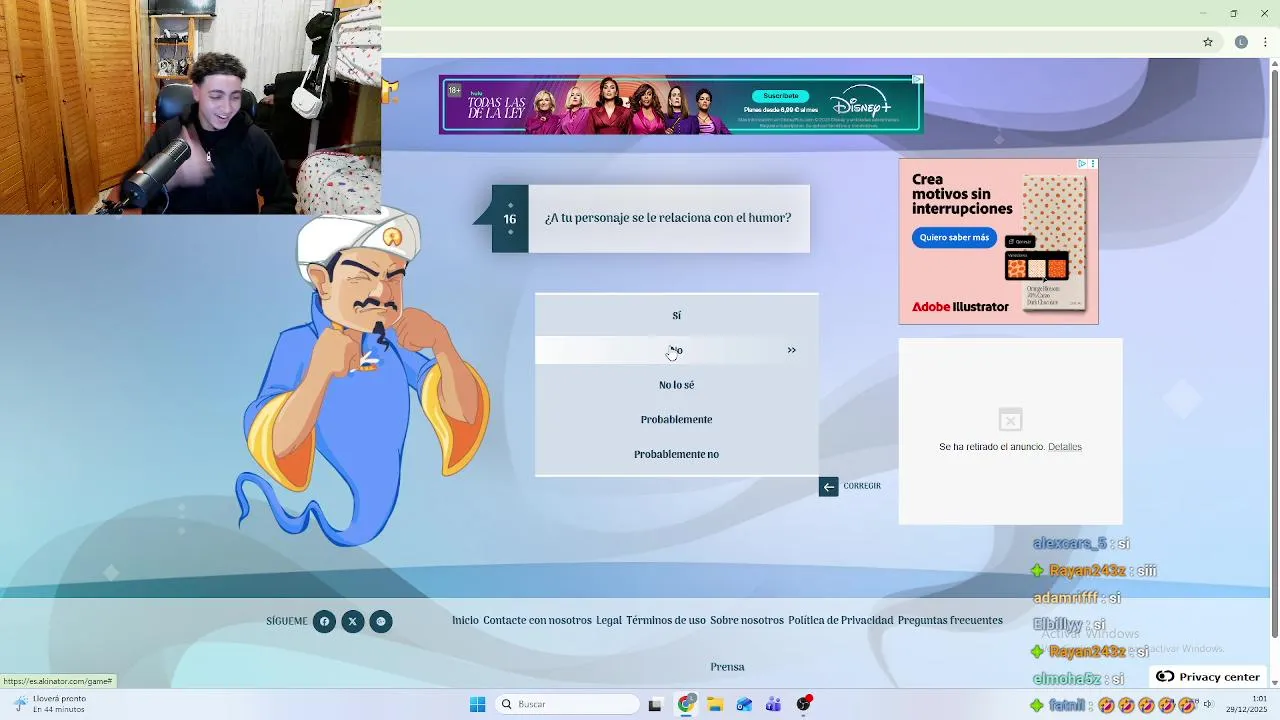Click the question number 16 badge

pos(510,219)
